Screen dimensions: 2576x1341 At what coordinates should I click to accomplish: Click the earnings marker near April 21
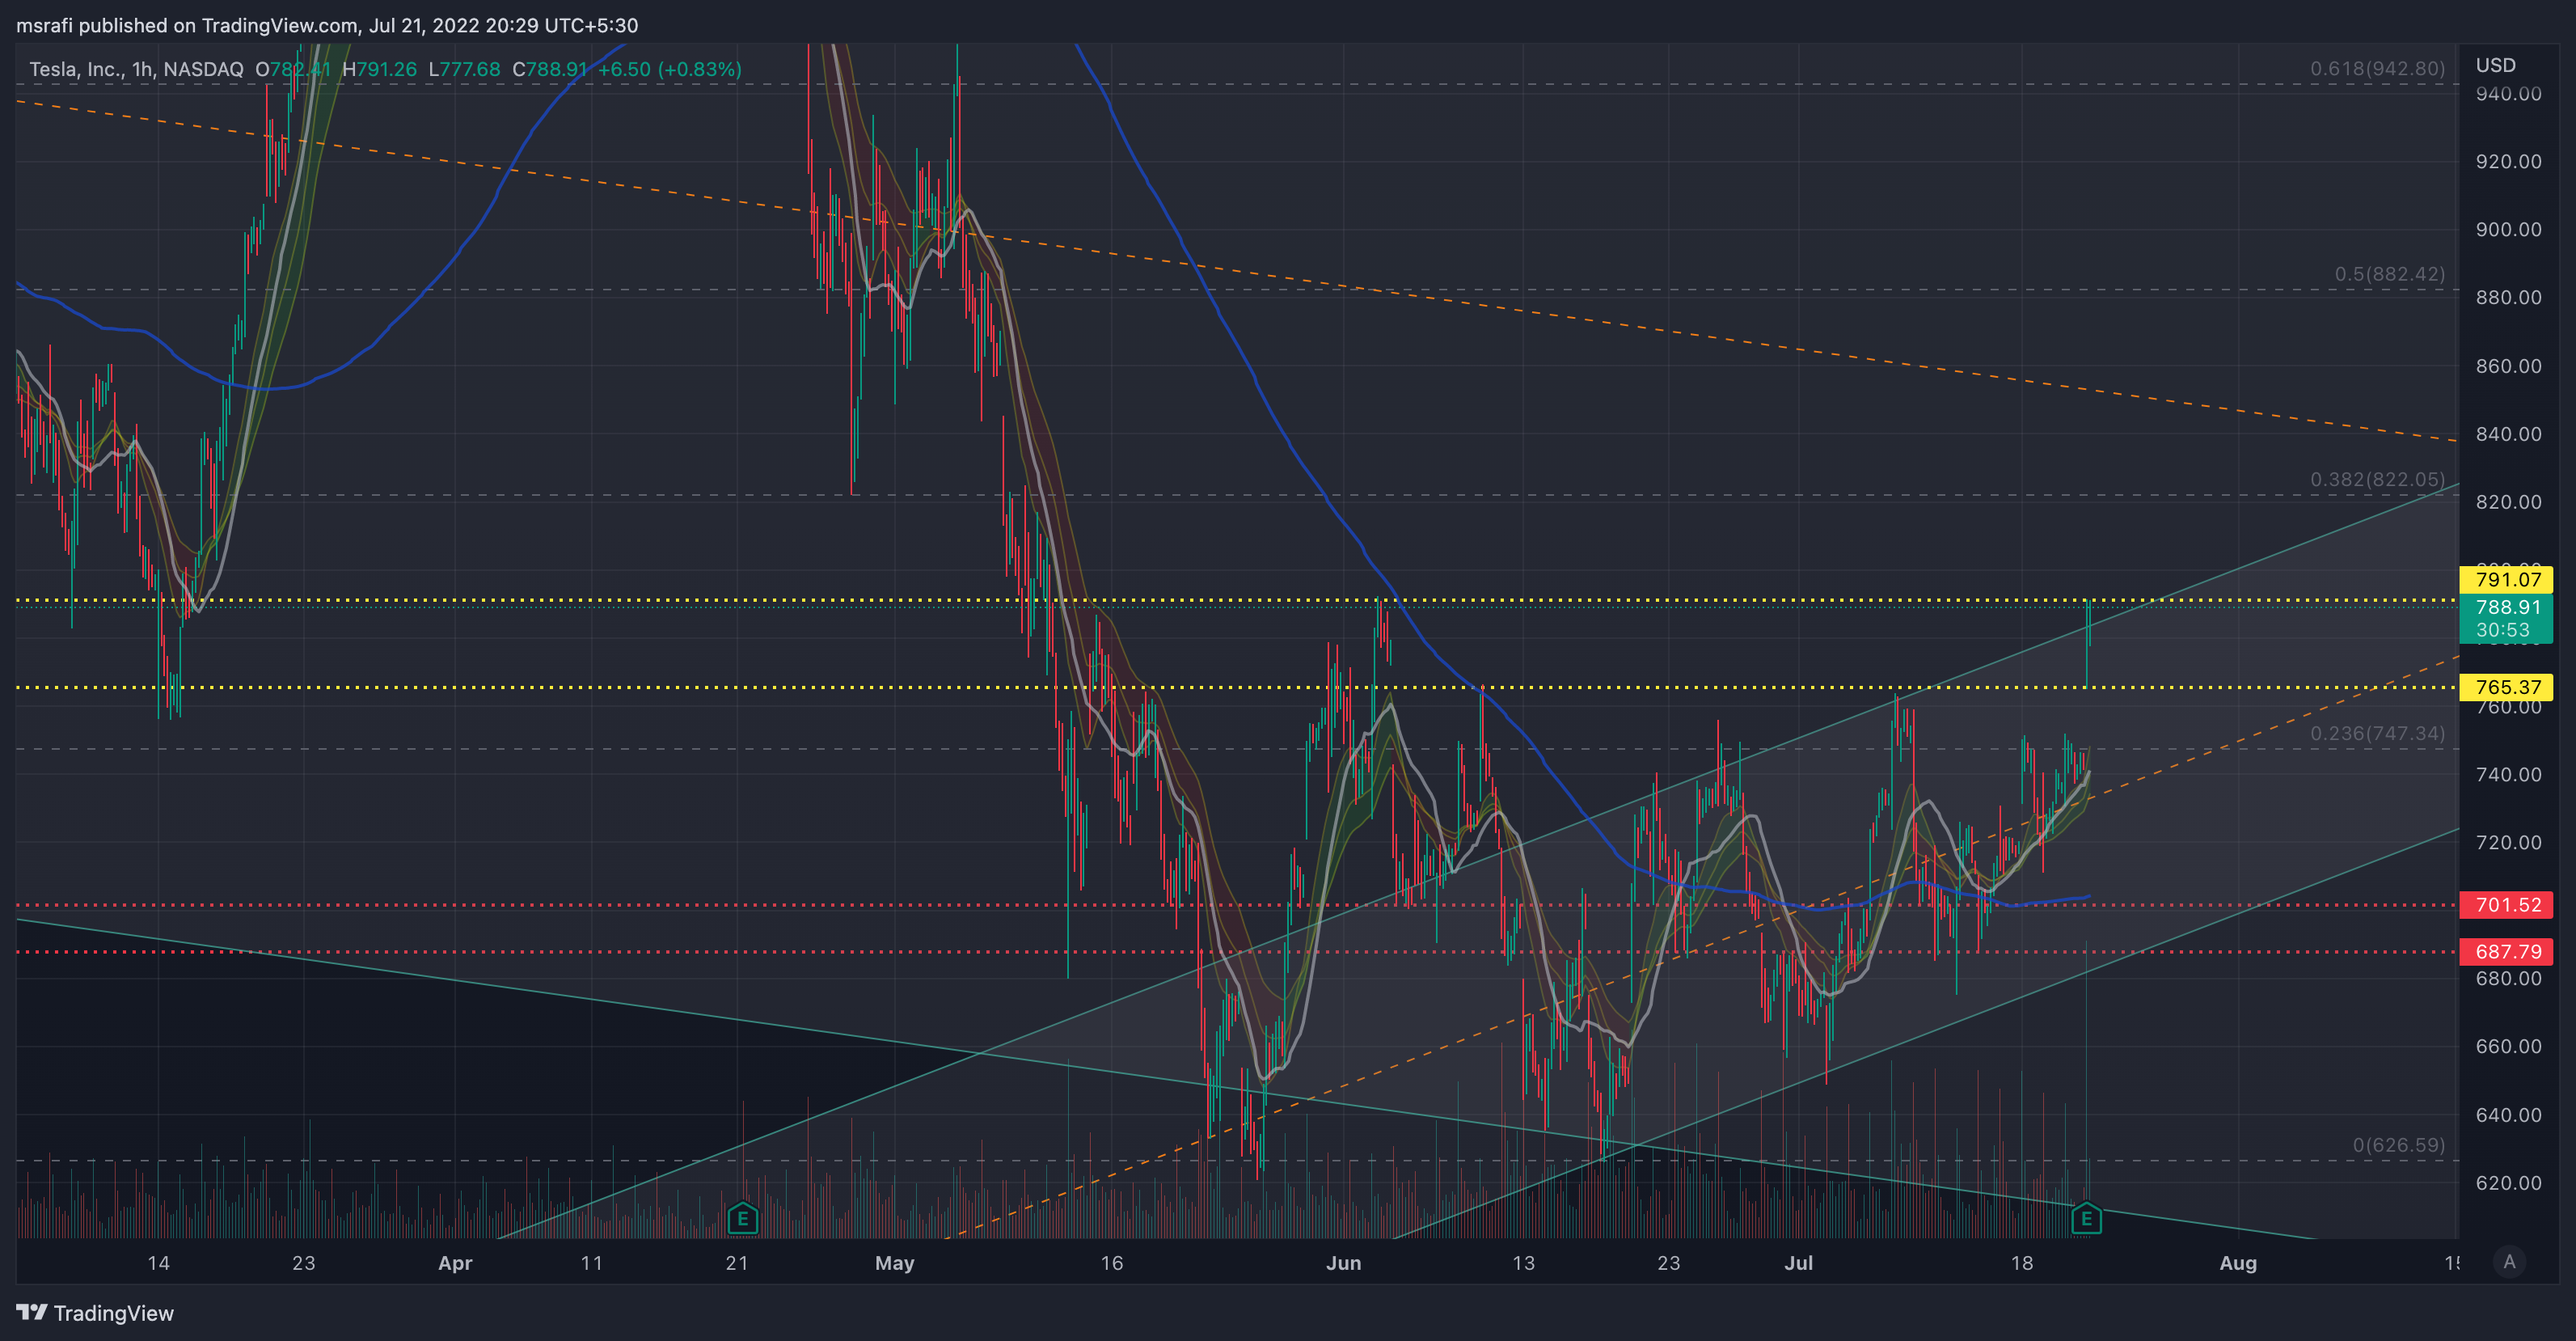pos(742,1219)
